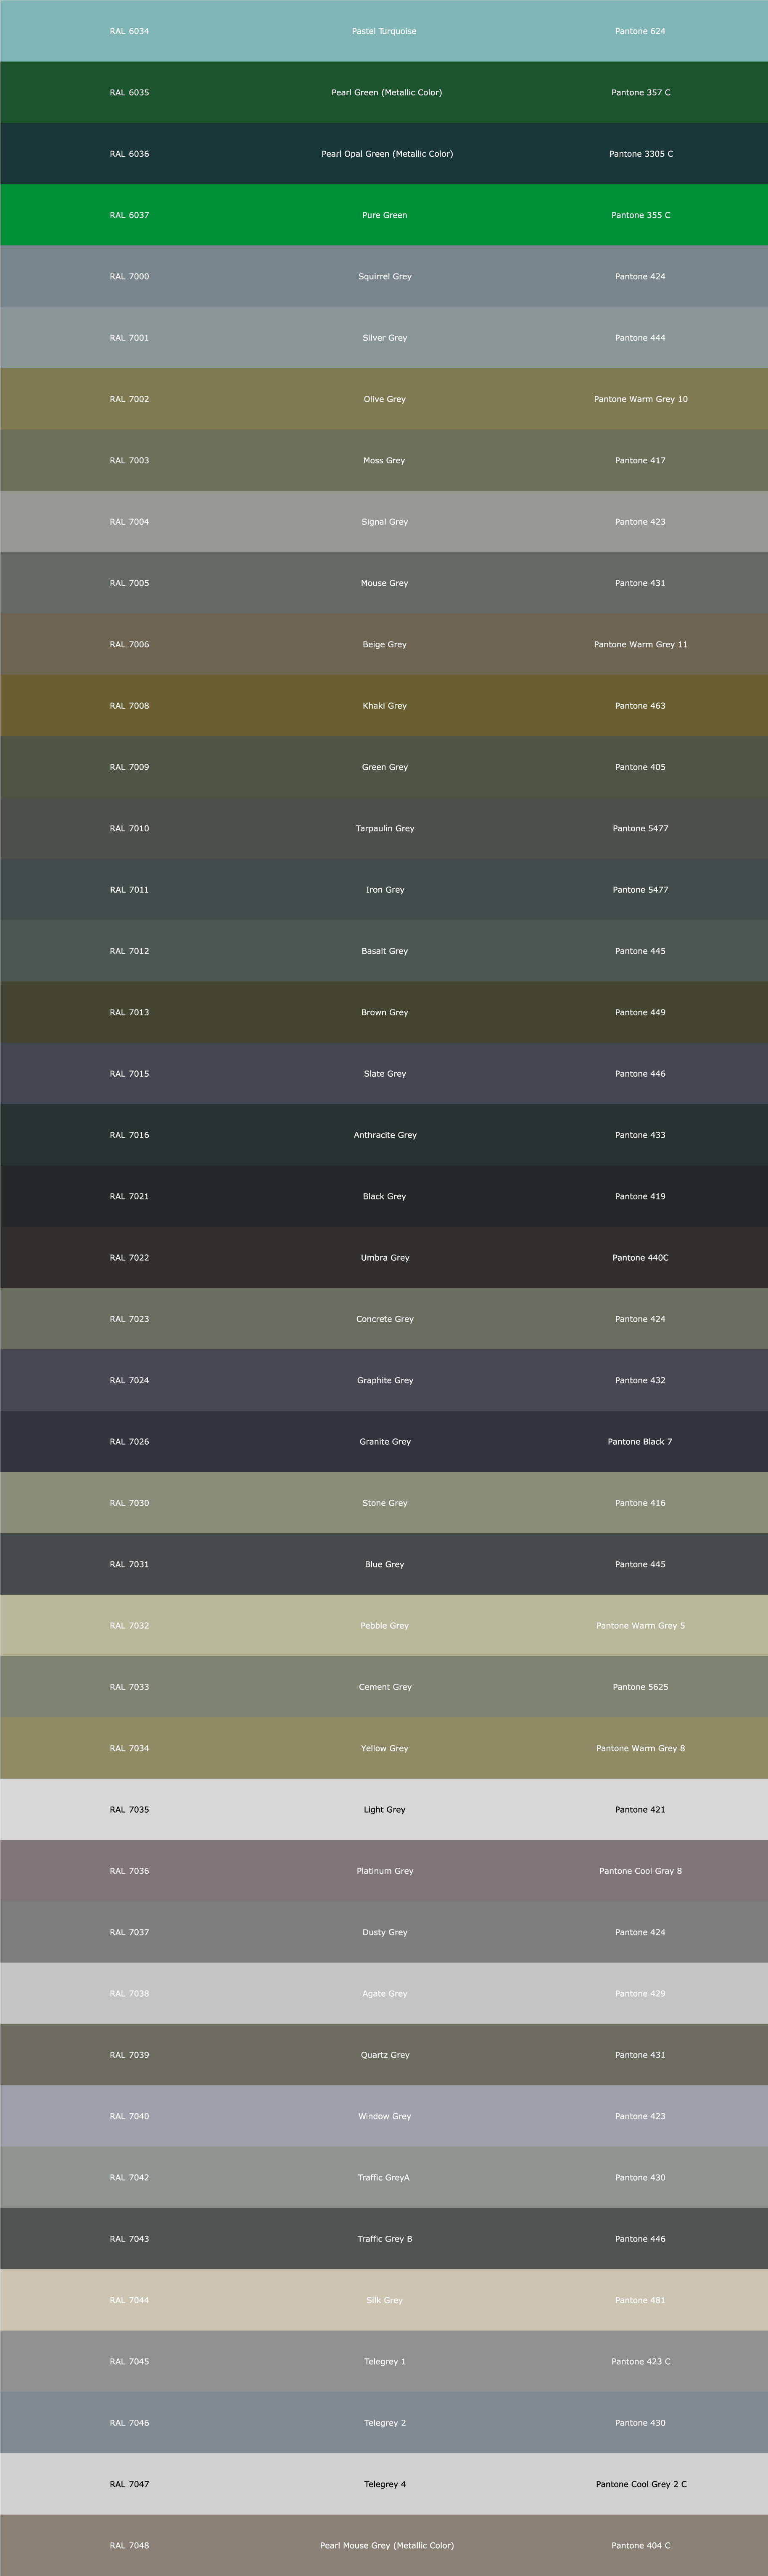Click the Pantone 405 reference

[640, 767]
